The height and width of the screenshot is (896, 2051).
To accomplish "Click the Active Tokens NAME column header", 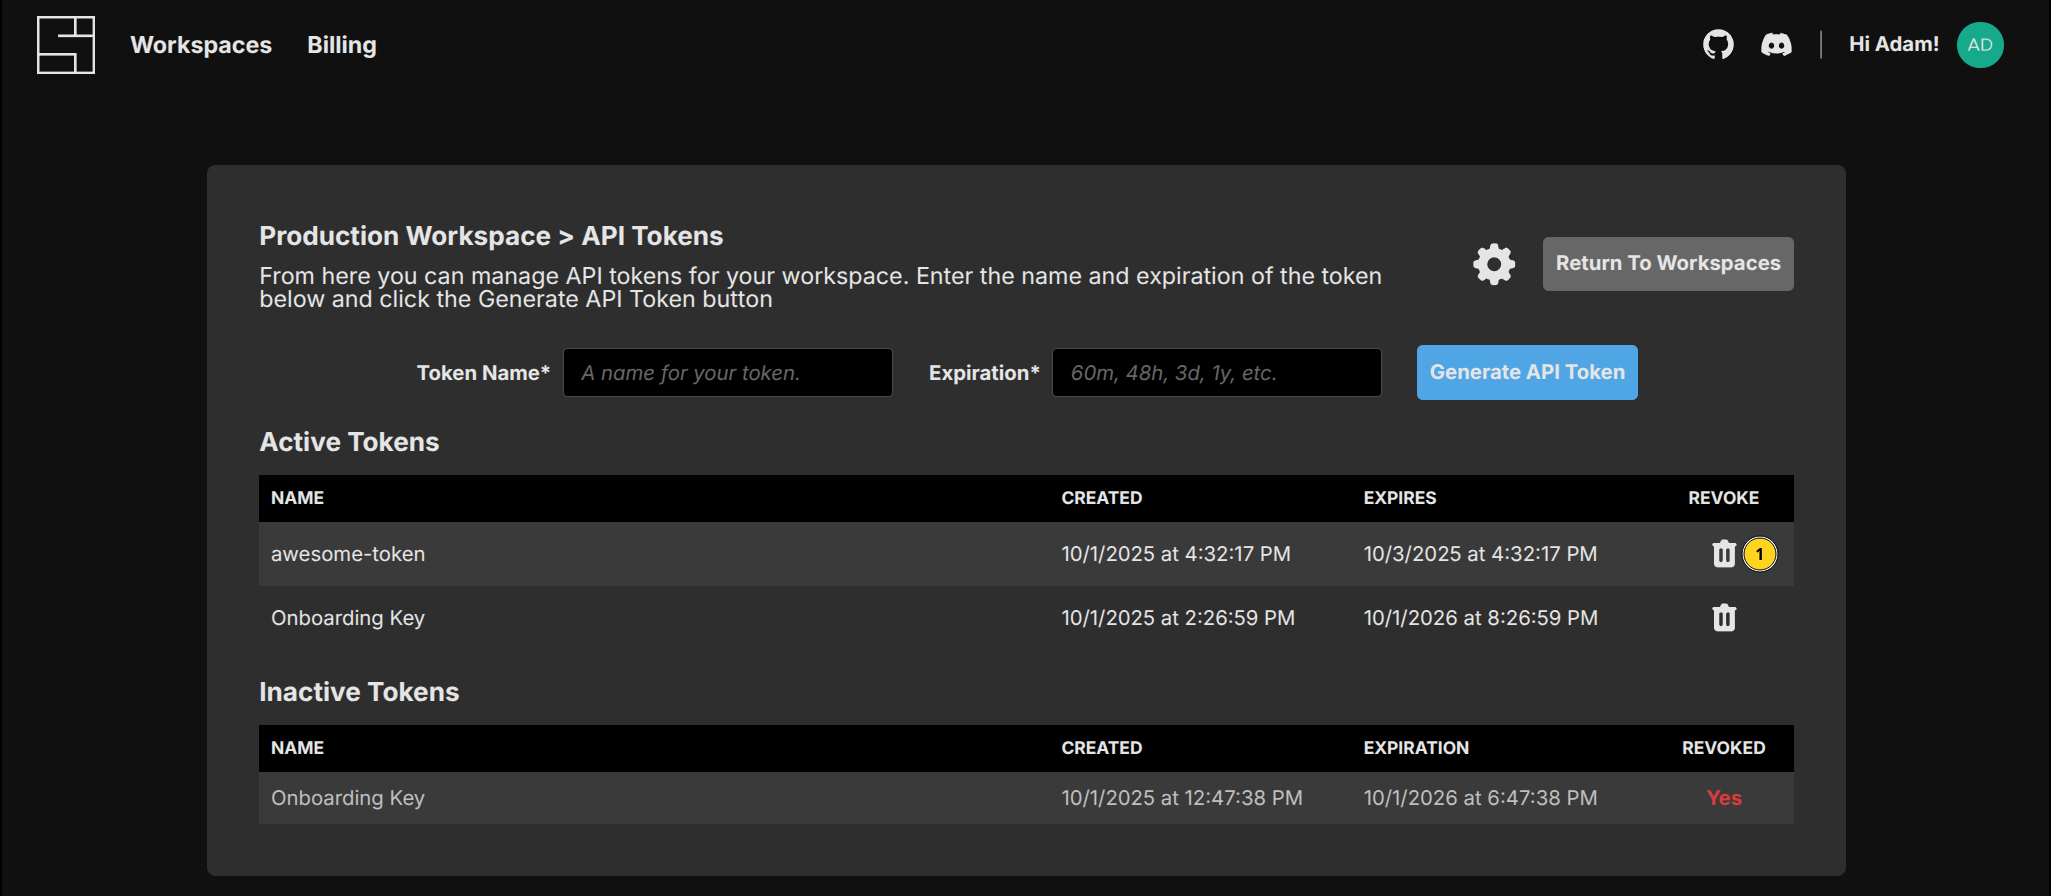I will pyautogui.click(x=298, y=498).
